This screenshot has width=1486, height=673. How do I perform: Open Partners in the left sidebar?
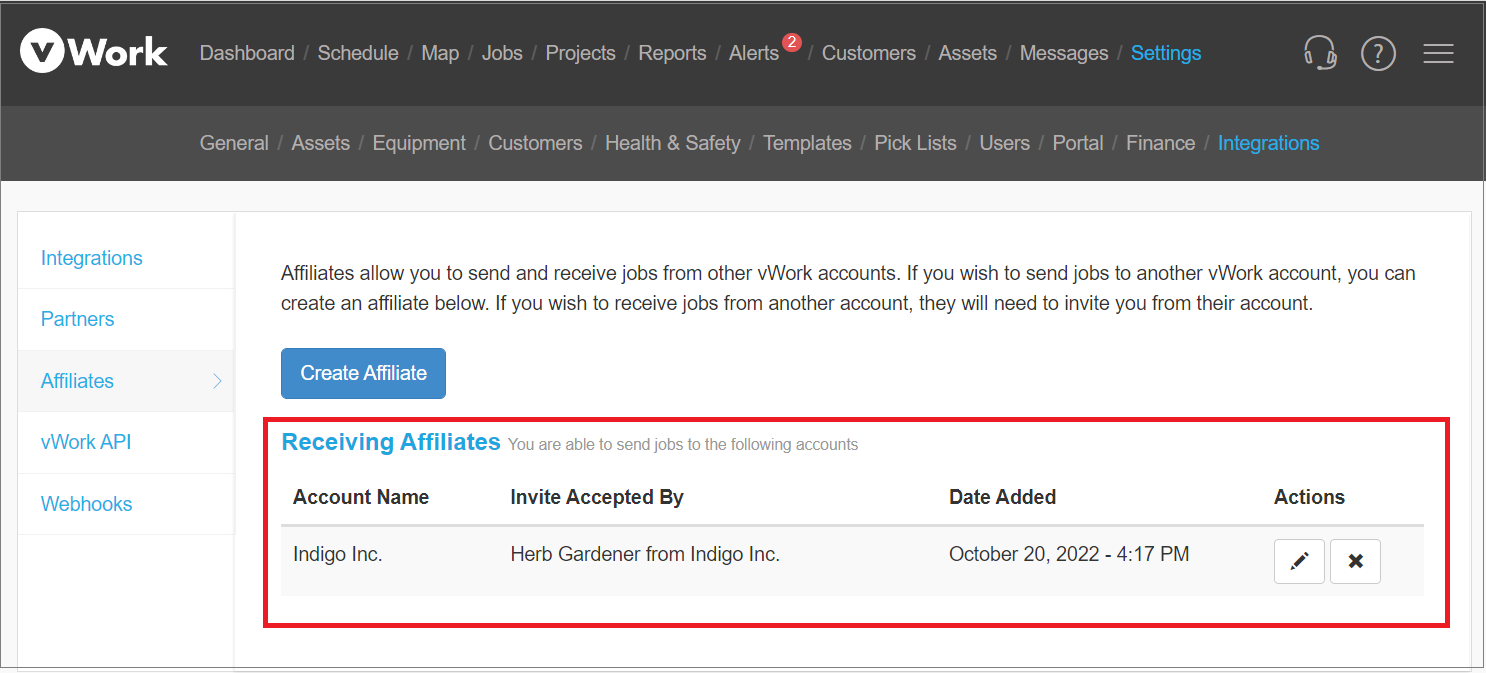coord(78,319)
